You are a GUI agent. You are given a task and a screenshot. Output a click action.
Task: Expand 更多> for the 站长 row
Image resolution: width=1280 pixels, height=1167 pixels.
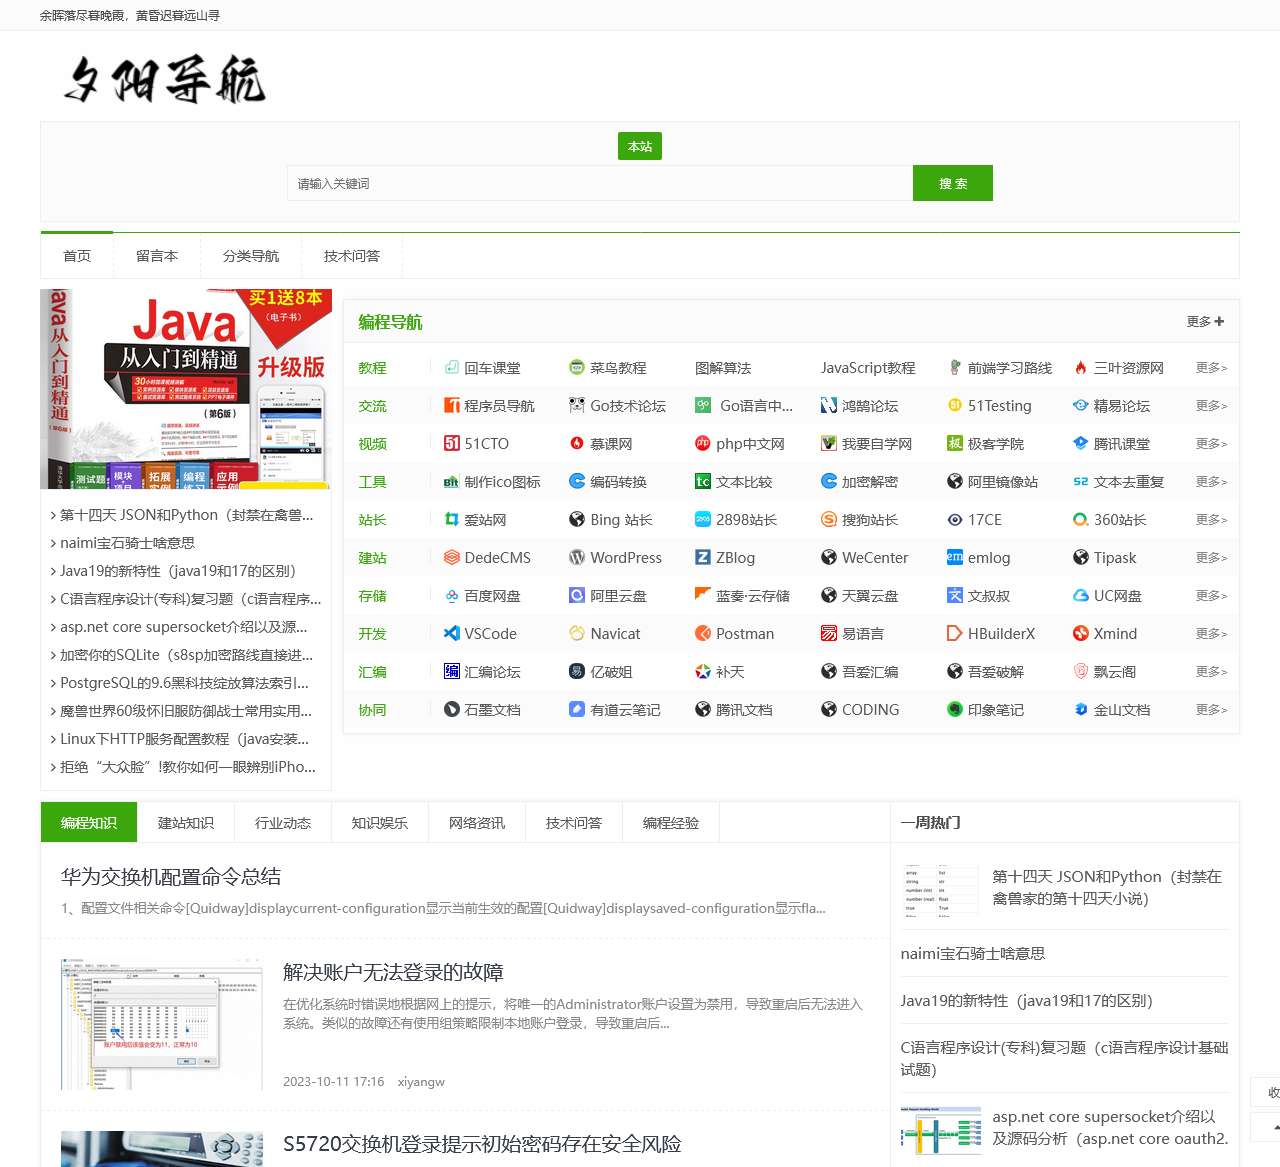pyautogui.click(x=1211, y=520)
